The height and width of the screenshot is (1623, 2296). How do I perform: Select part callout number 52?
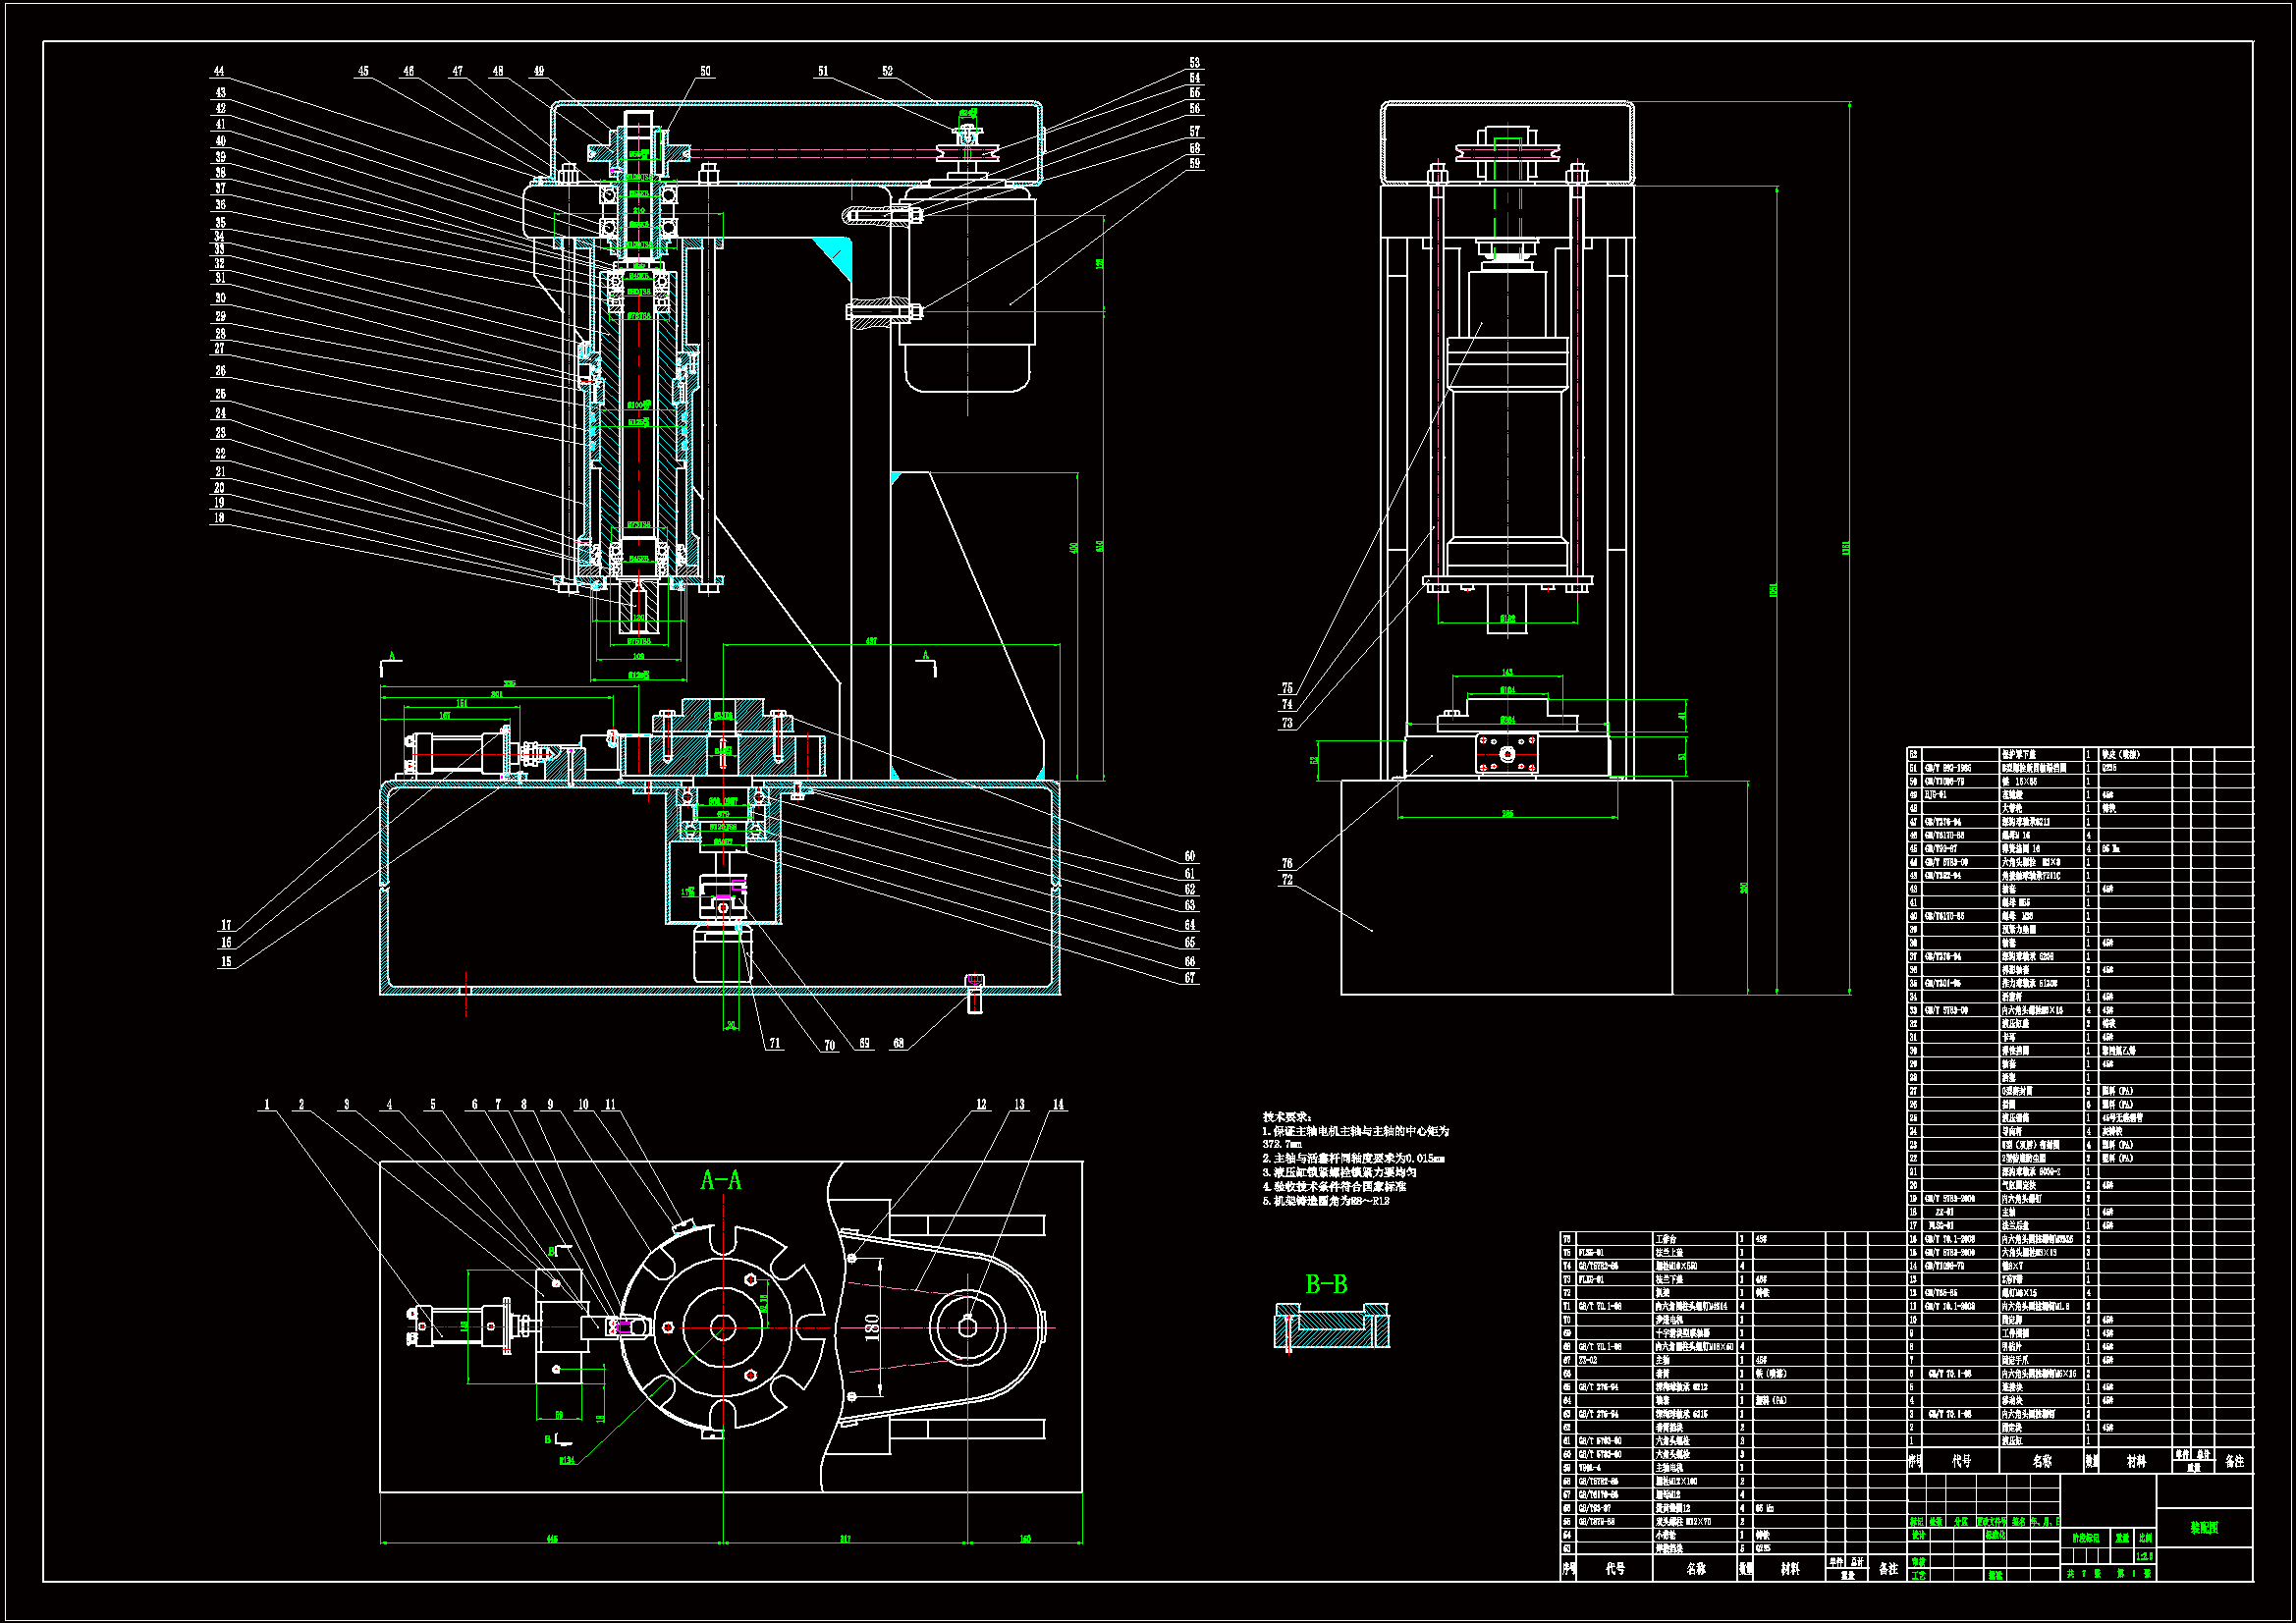(887, 72)
